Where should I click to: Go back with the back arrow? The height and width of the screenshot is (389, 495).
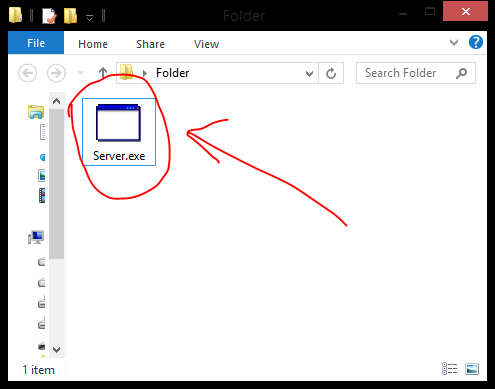[x=27, y=73]
